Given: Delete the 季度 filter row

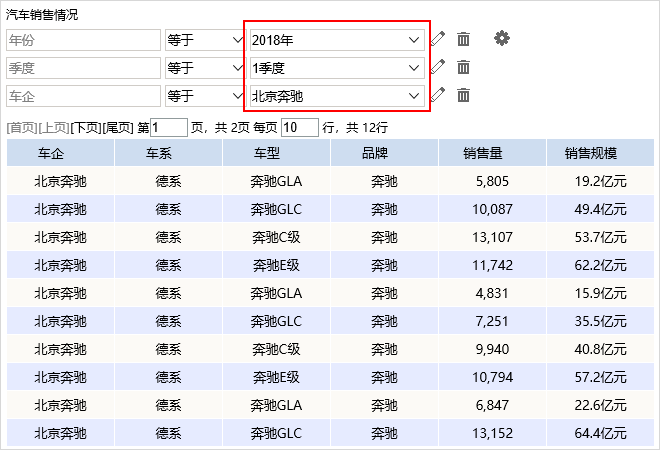Looking at the screenshot, I should (463, 67).
